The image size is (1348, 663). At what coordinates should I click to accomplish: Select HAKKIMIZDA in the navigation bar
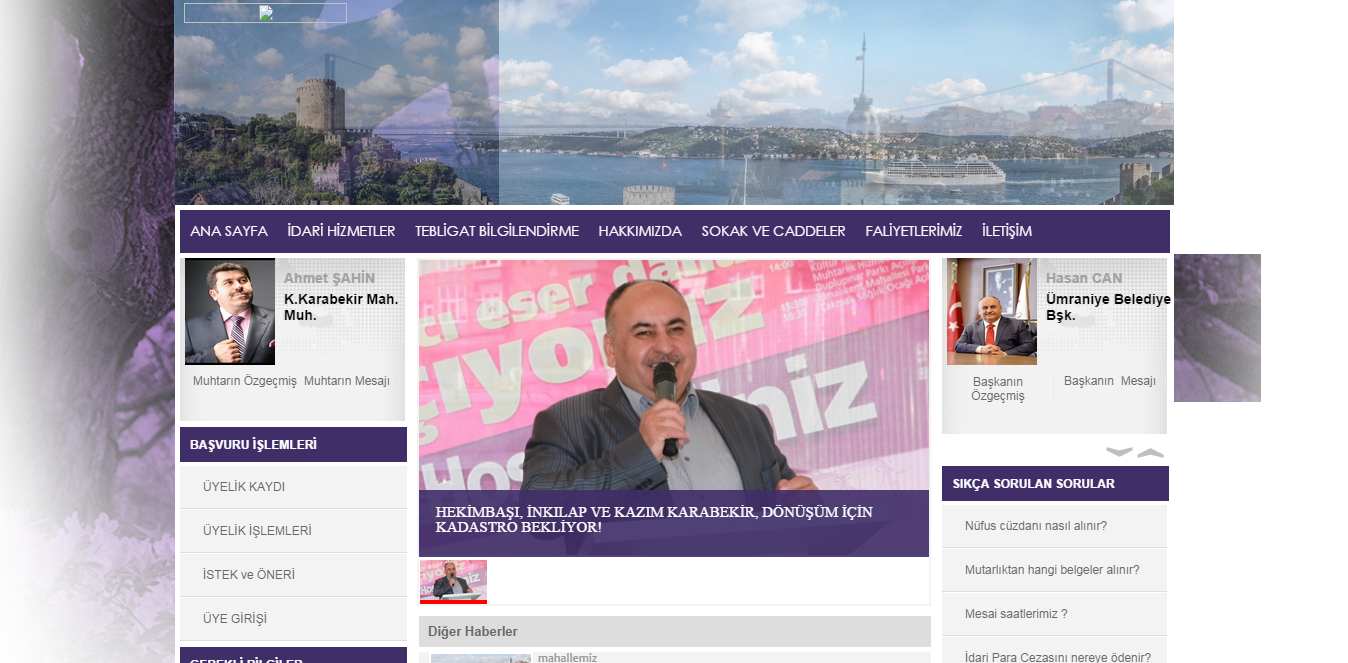point(640,231)
